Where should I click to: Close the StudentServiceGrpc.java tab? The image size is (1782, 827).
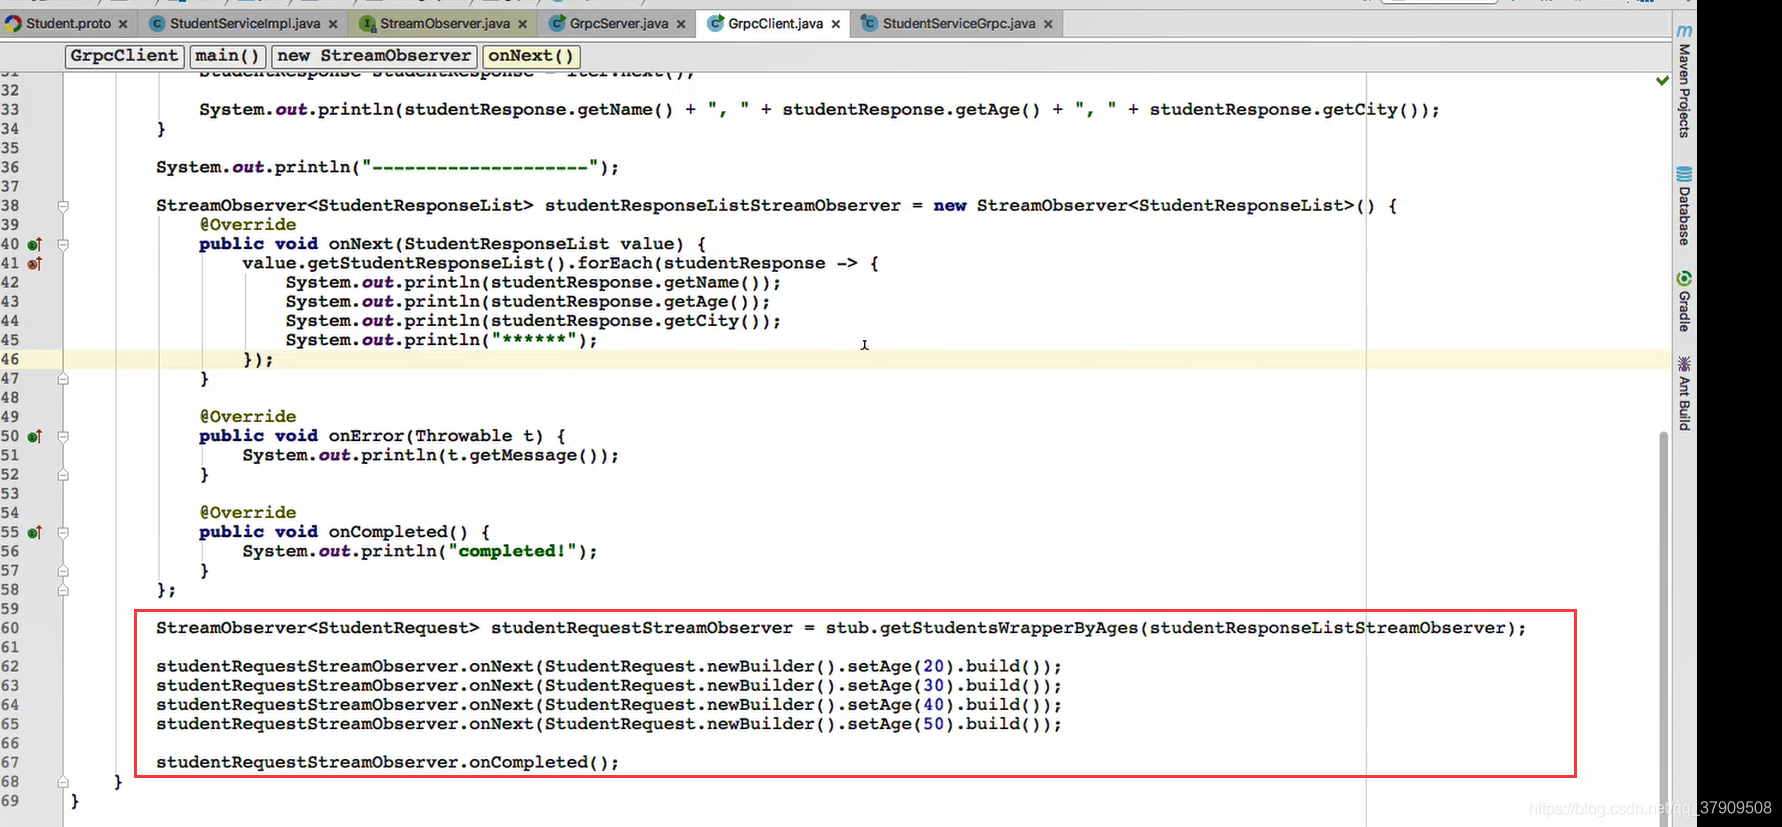coord(1048,24)
